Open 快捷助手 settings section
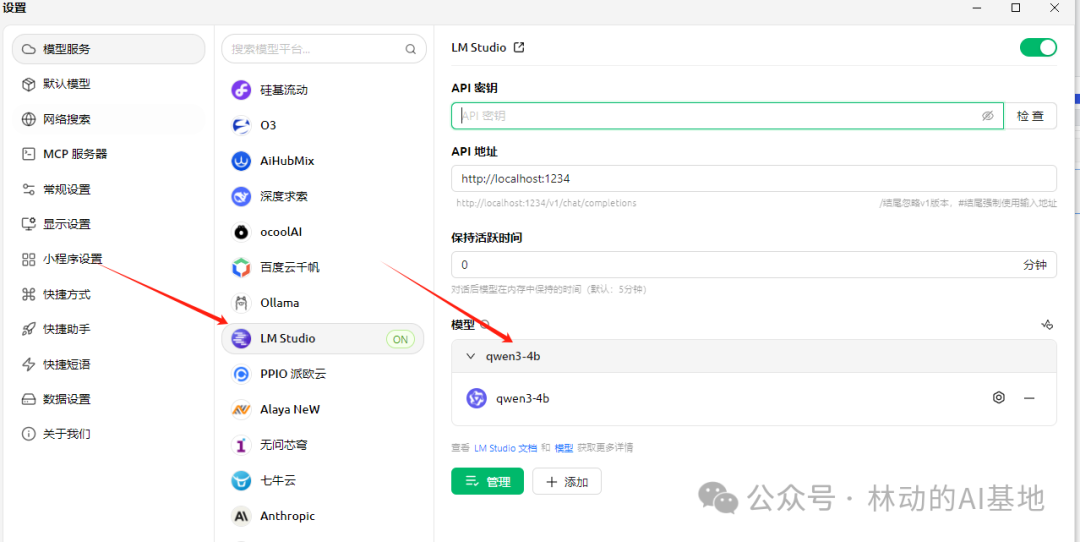The width and height of the screenshot is (1080, 542). pos(109,329)
